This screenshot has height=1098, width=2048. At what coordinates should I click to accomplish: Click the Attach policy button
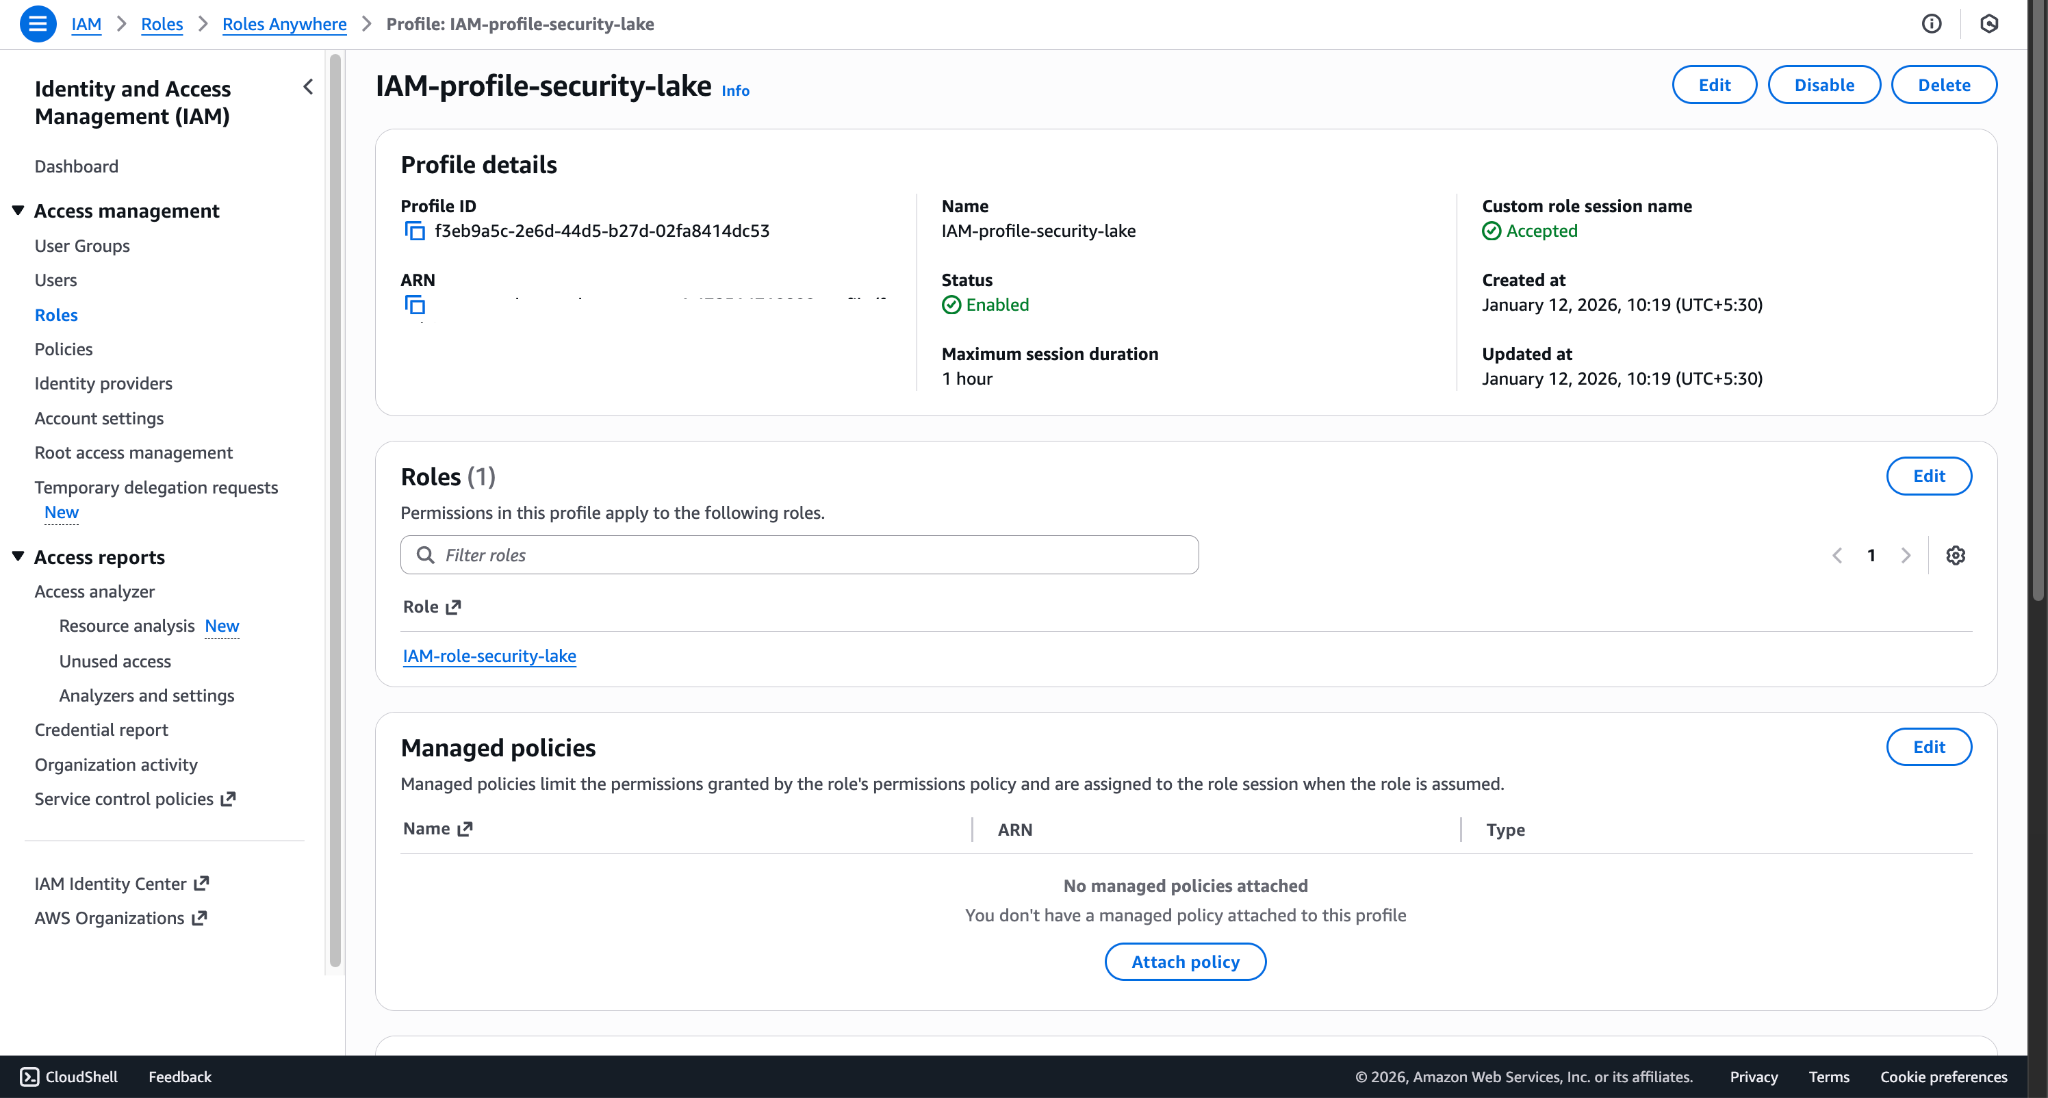1185,962
